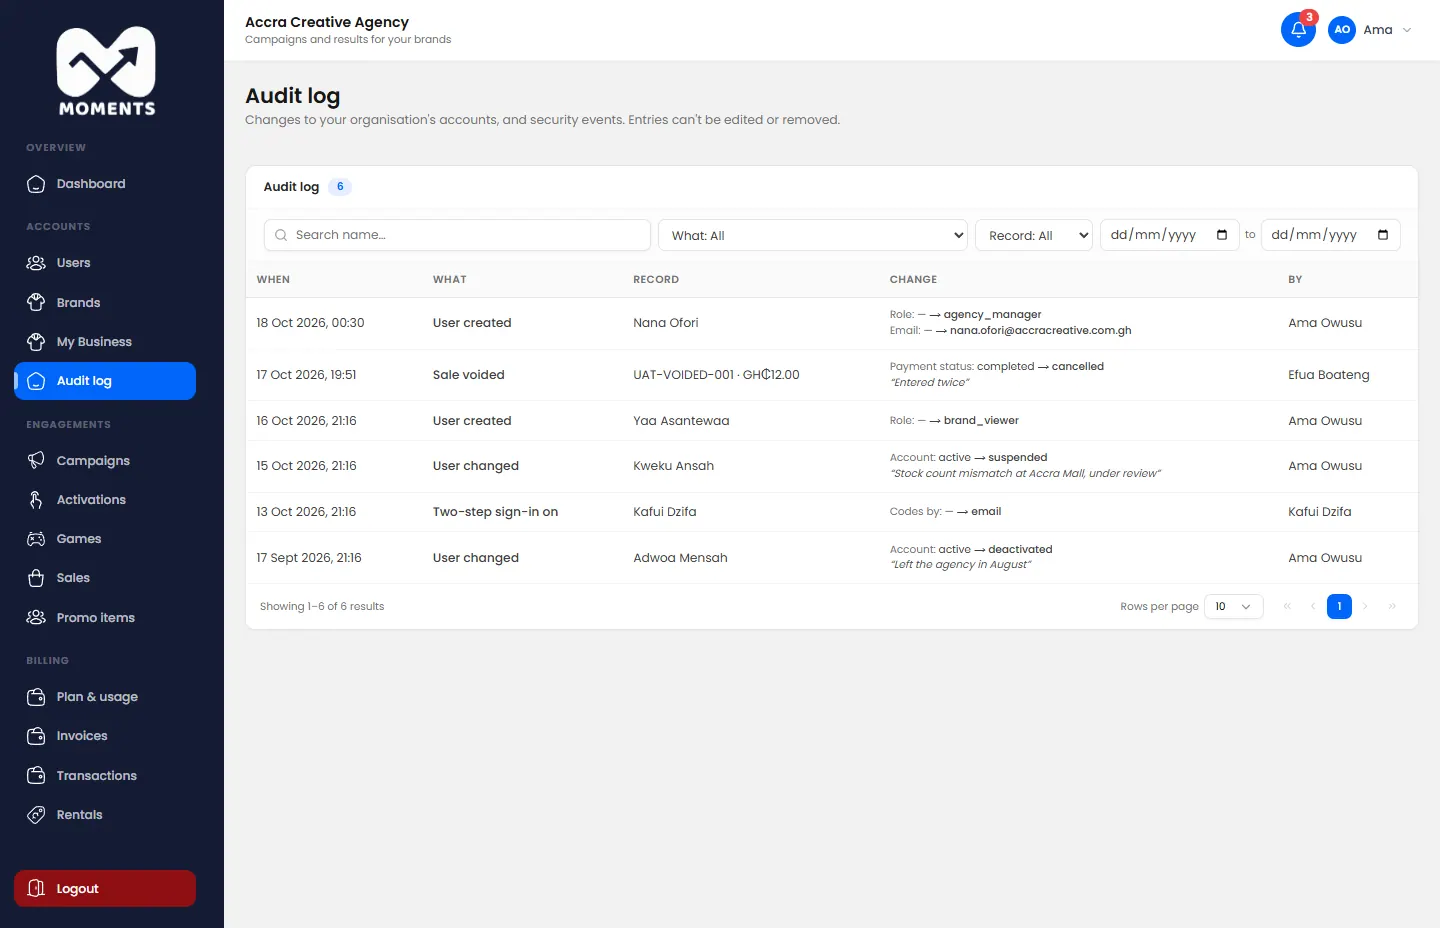
Task: Go to the Sales menu label
Action: (x=73, y=578)
